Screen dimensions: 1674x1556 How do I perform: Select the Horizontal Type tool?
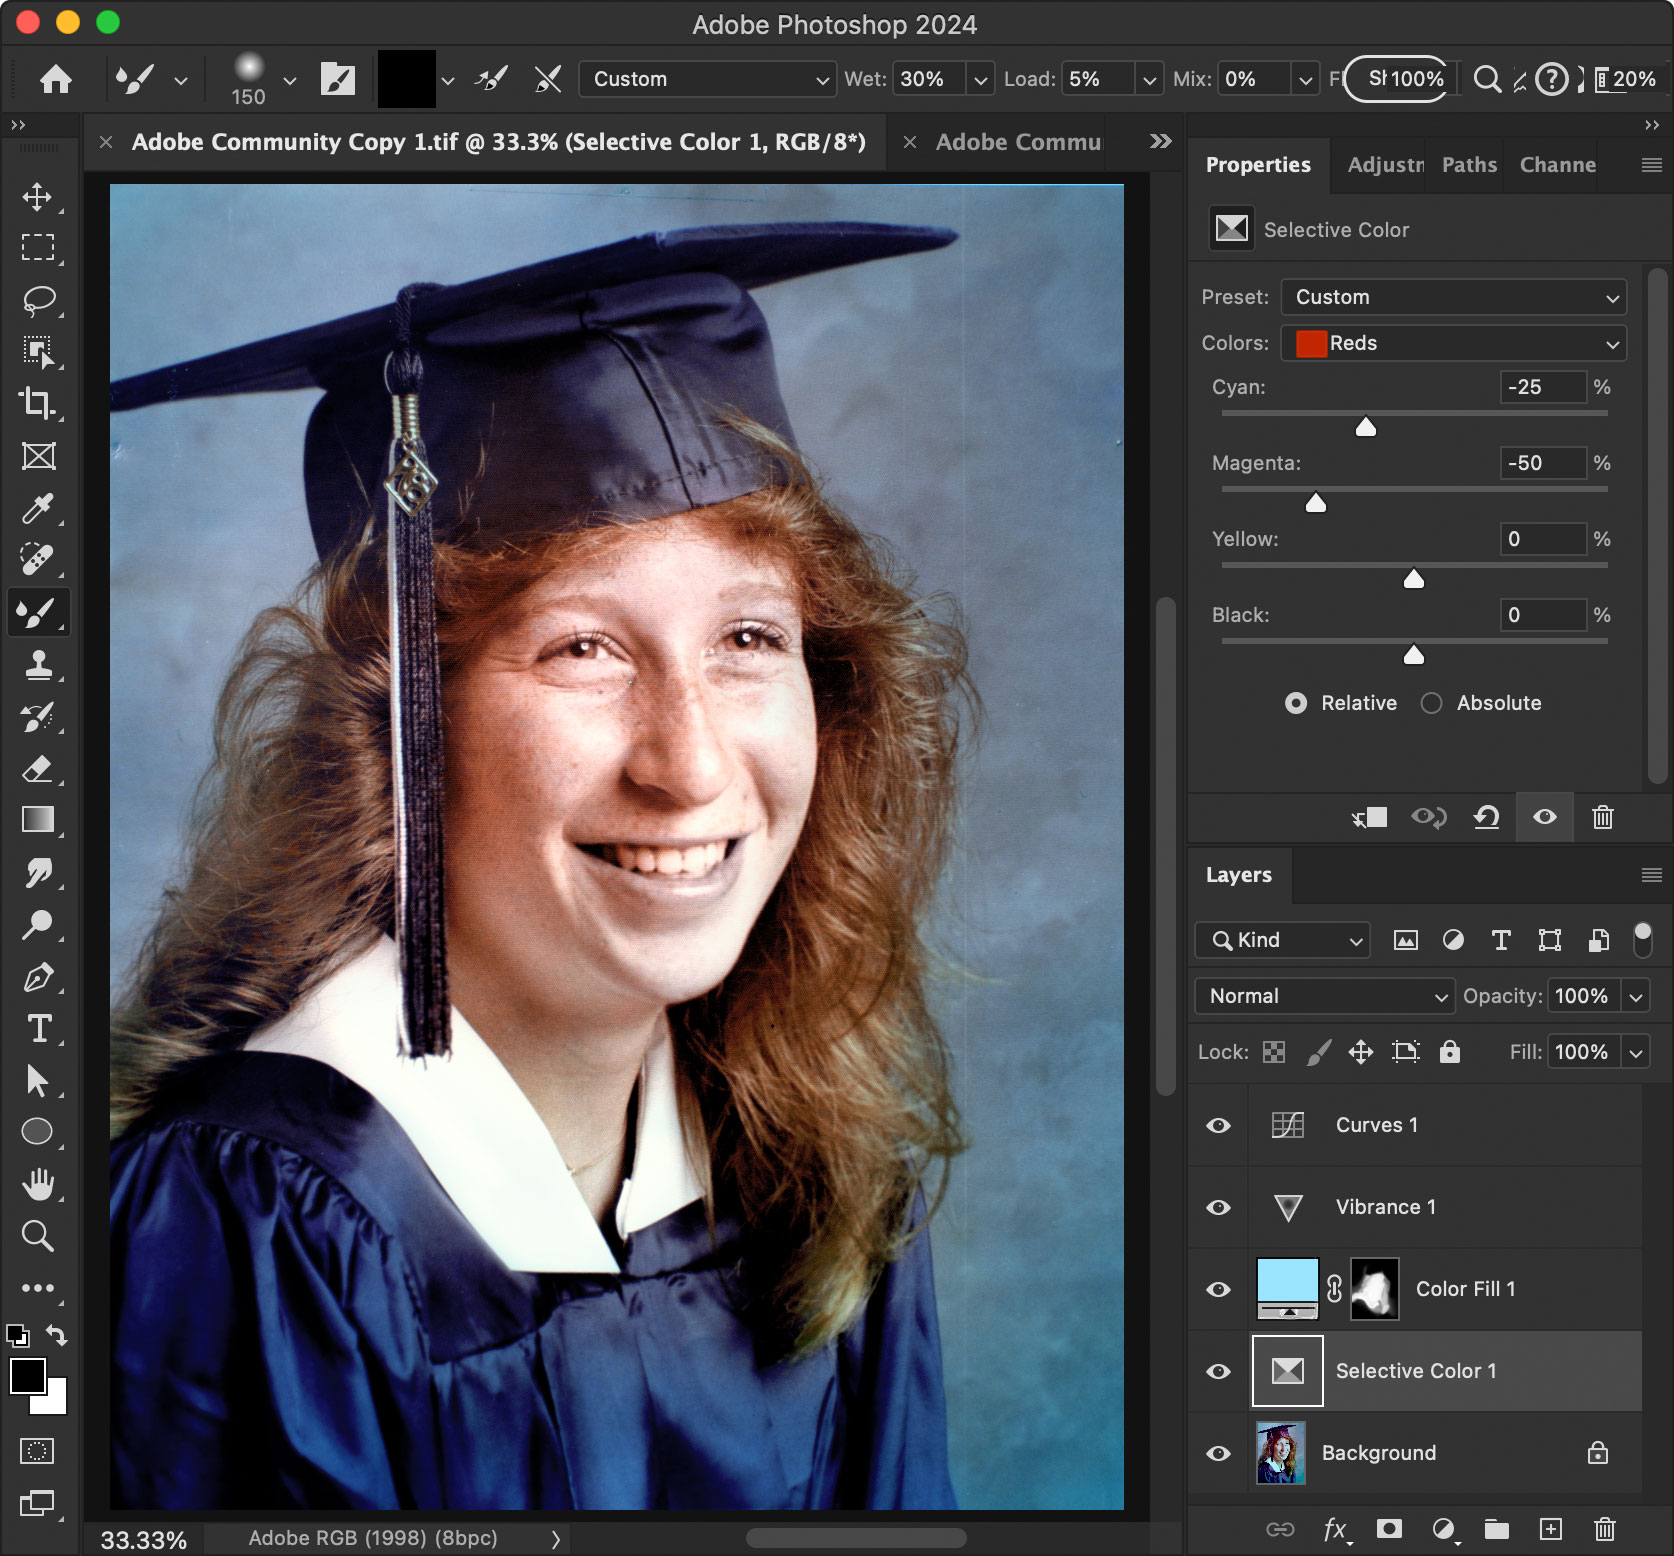pos(38,1030)
